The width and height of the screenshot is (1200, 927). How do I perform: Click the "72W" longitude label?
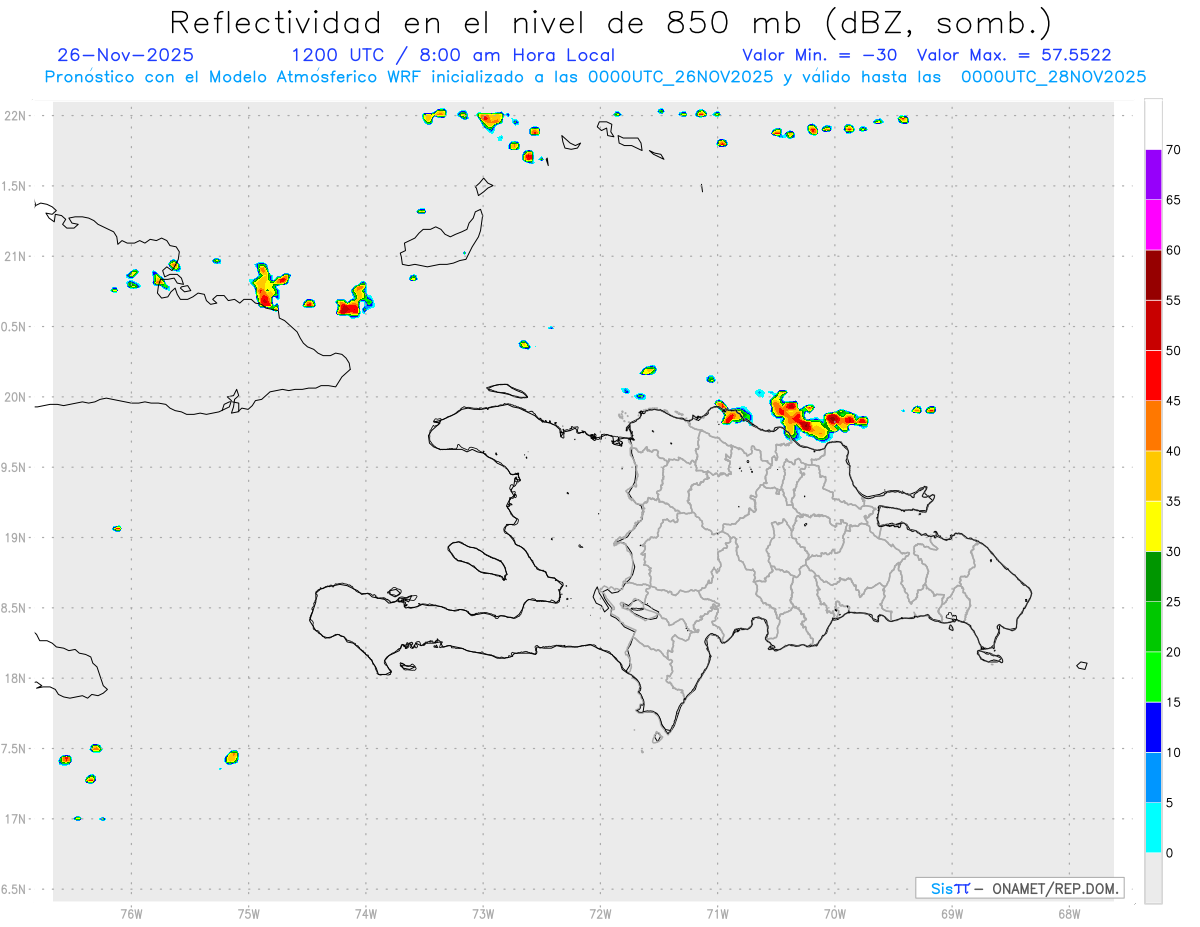point(601,912)
